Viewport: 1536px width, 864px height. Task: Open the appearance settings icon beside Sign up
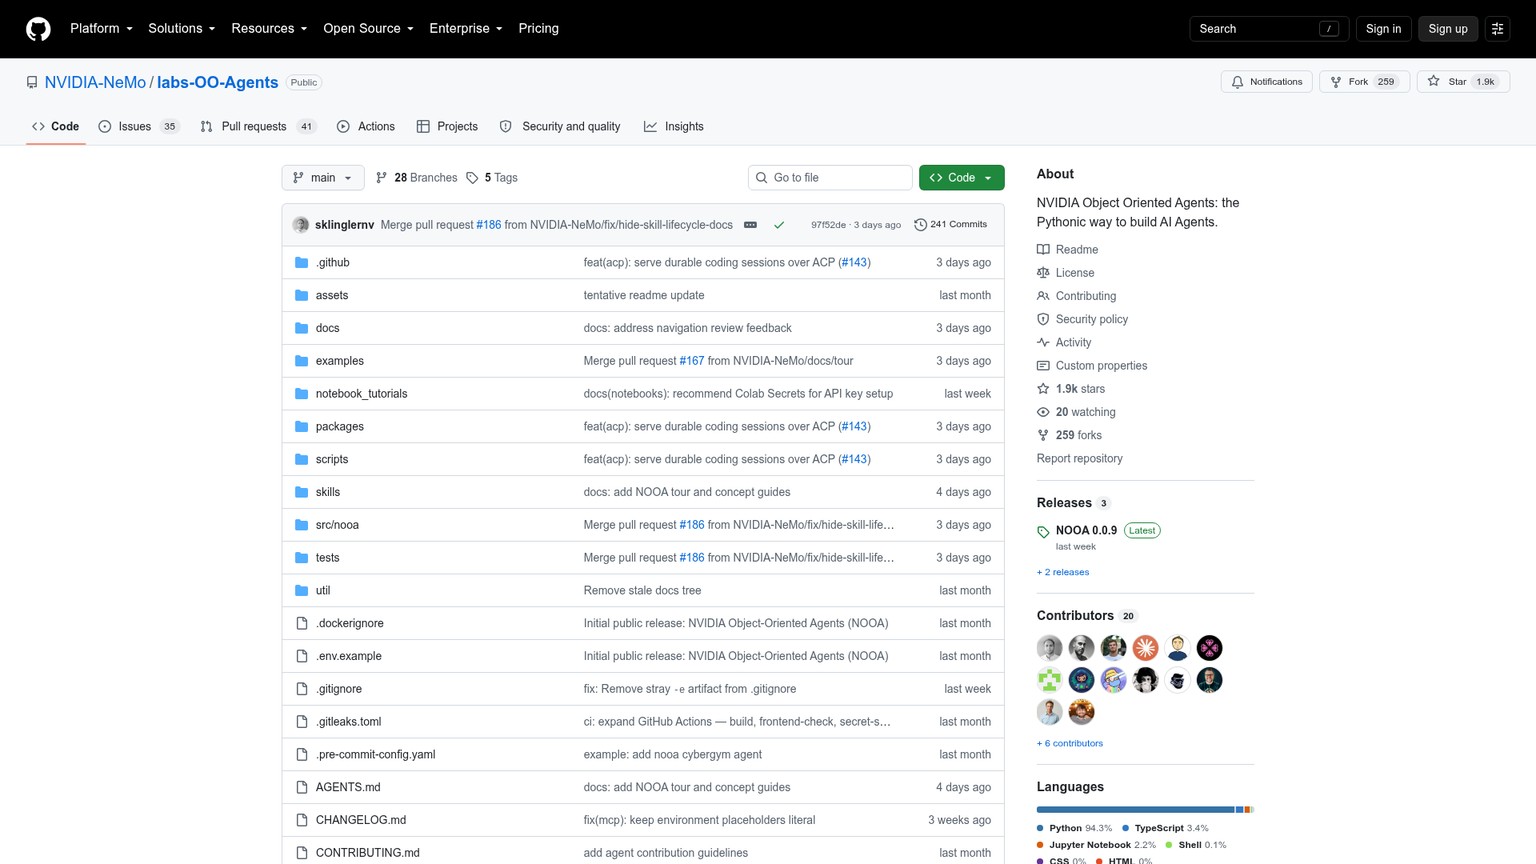(1497, 29)
